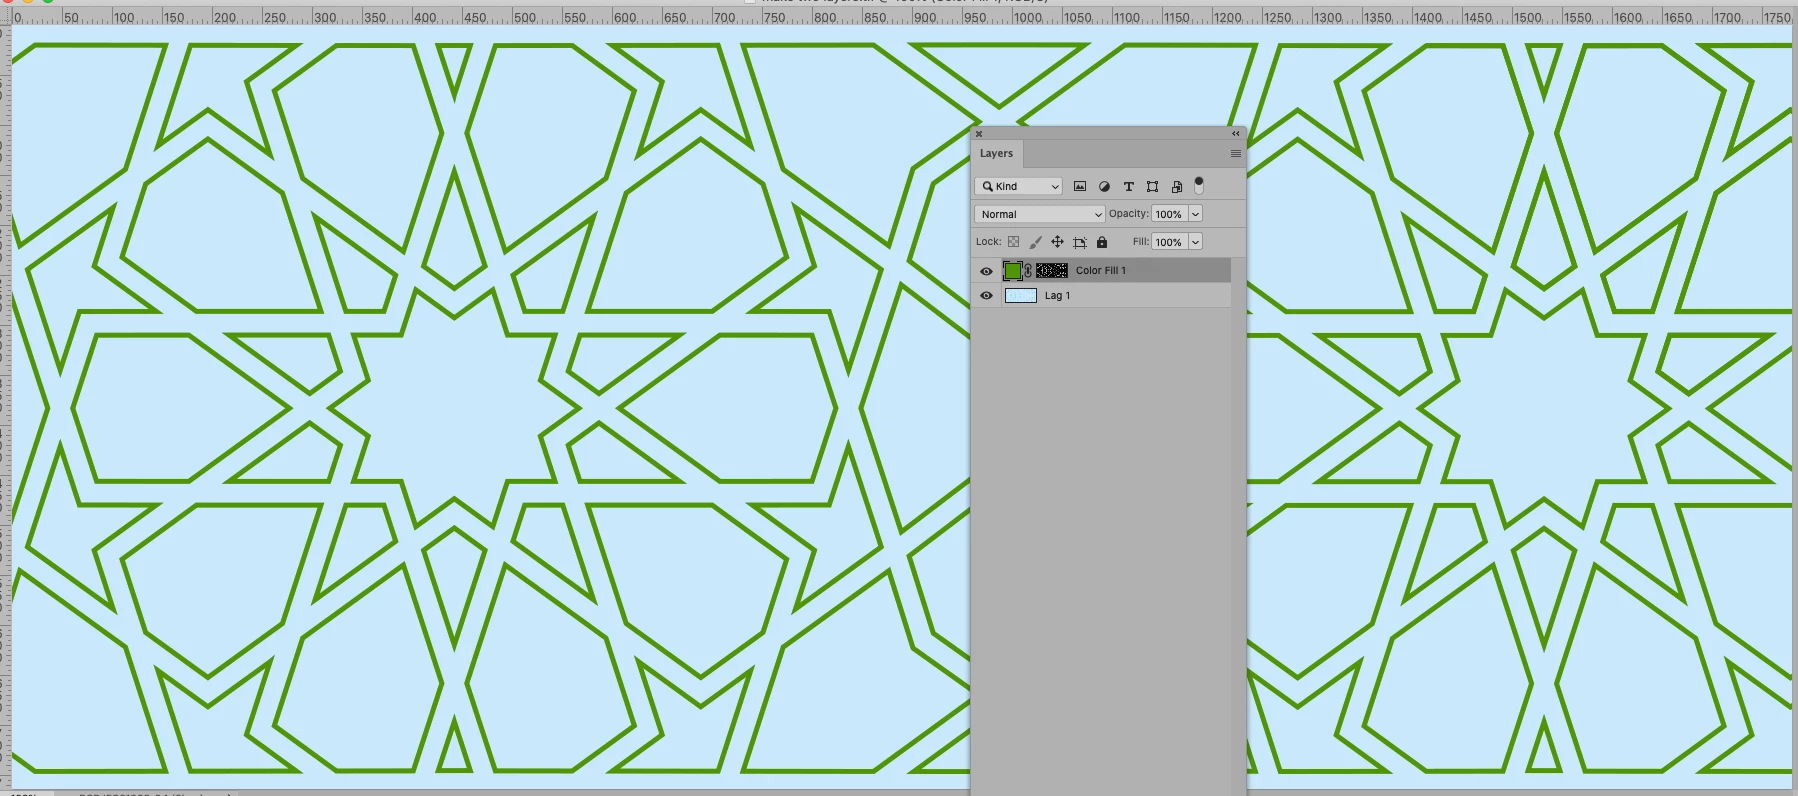Click the Fill 100% value field
Image resolution: width=1798 pixels, height=796 pixels.
coord(1169,242)
